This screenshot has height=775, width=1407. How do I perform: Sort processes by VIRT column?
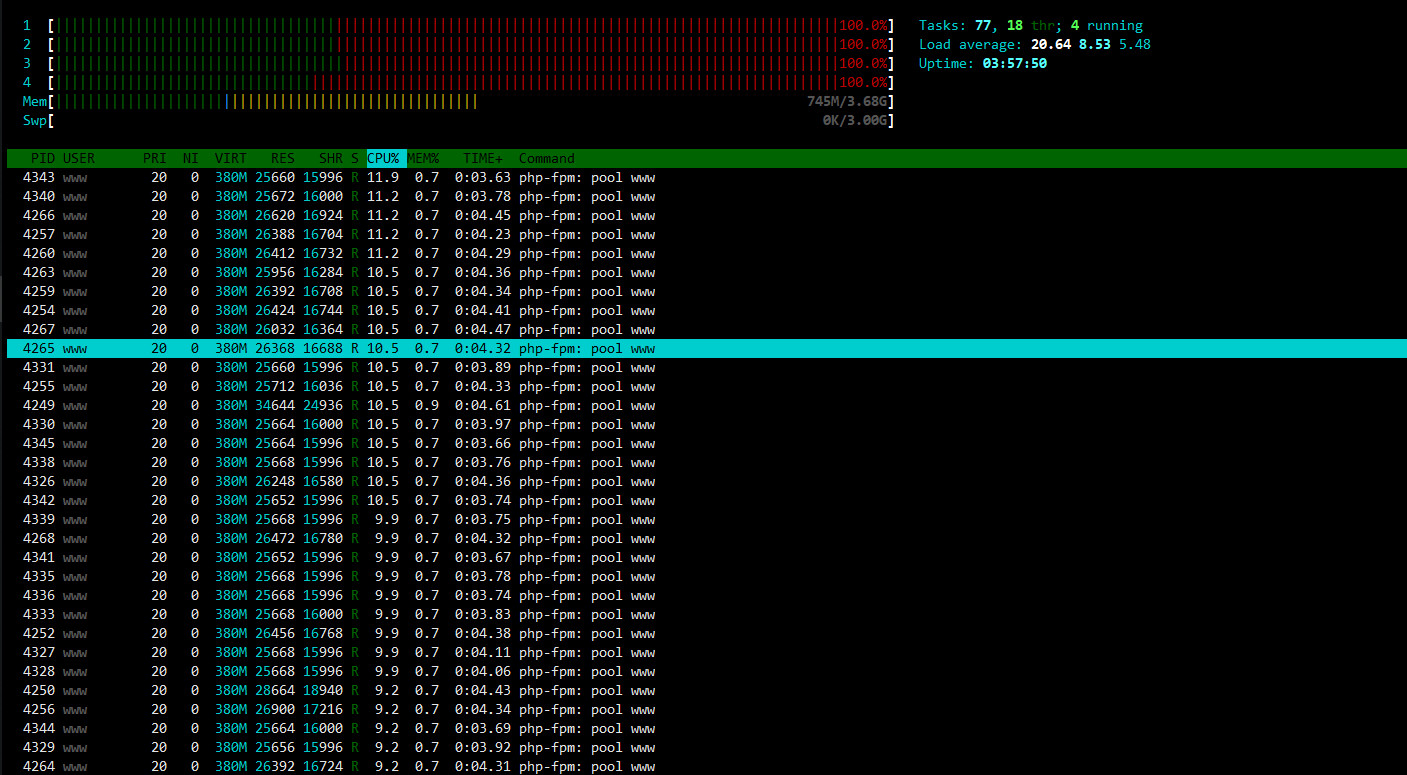click(231, 158)
